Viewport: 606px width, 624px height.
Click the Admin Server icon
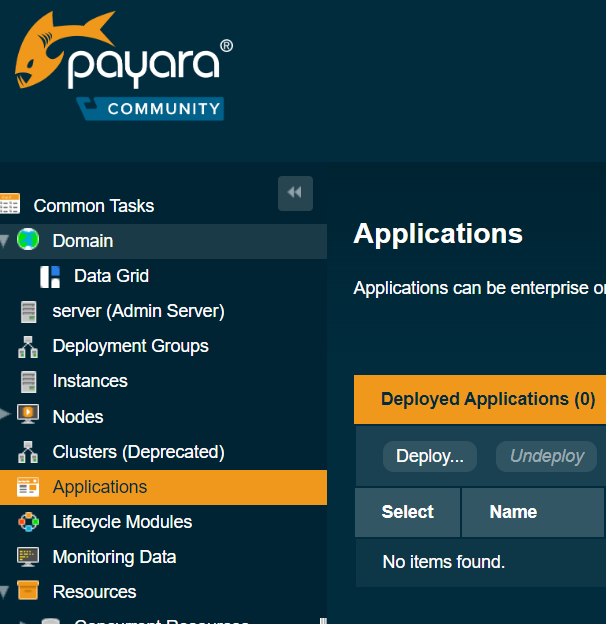[29, 311]
